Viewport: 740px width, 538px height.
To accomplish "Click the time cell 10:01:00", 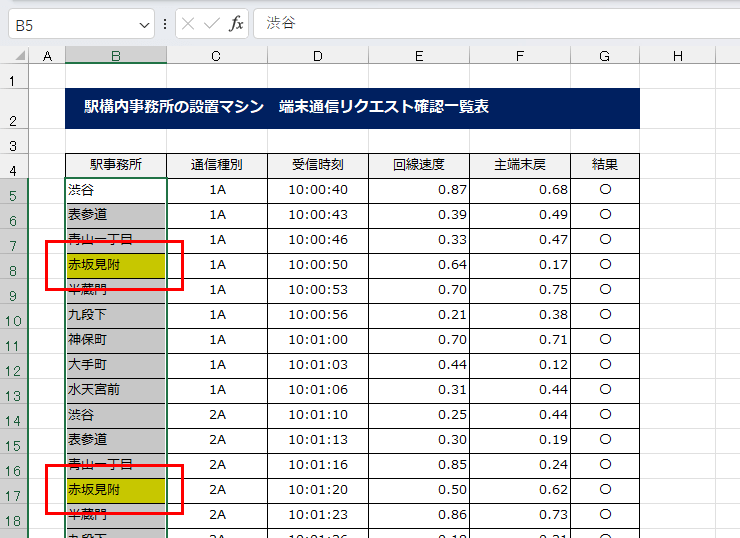I will [318, 340].
